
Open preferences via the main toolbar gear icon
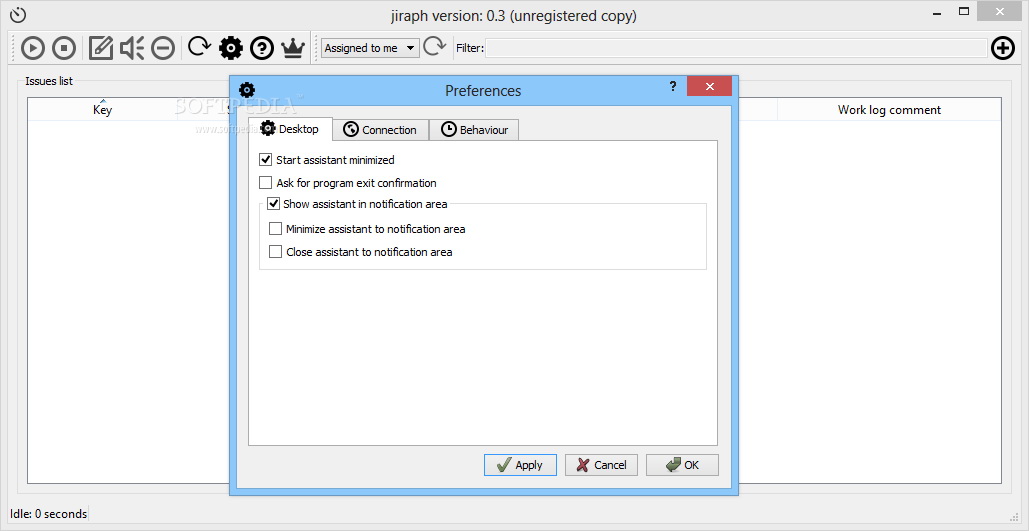(x=231, y=48)
